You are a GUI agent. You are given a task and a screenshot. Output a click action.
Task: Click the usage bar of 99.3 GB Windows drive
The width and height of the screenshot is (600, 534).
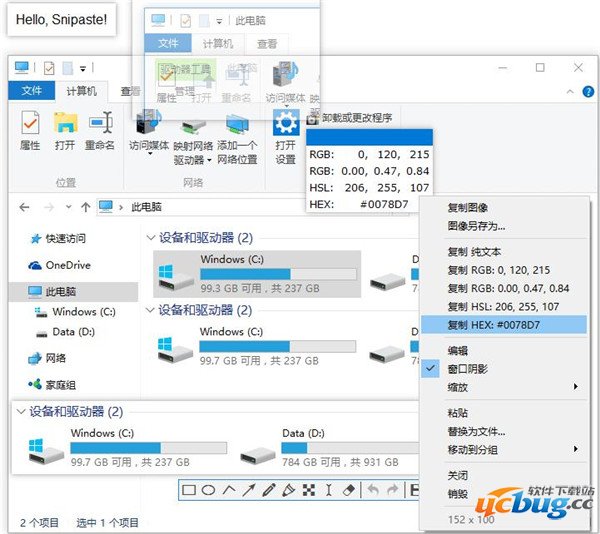click(279, 274)
